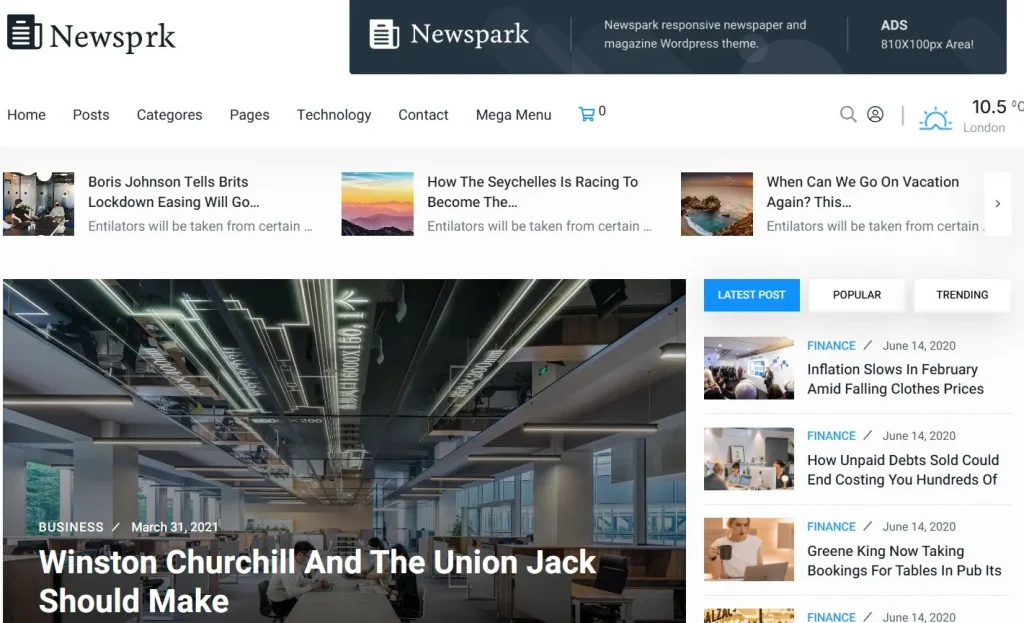
Task: Open the user account icon
Action: (876, 114)
